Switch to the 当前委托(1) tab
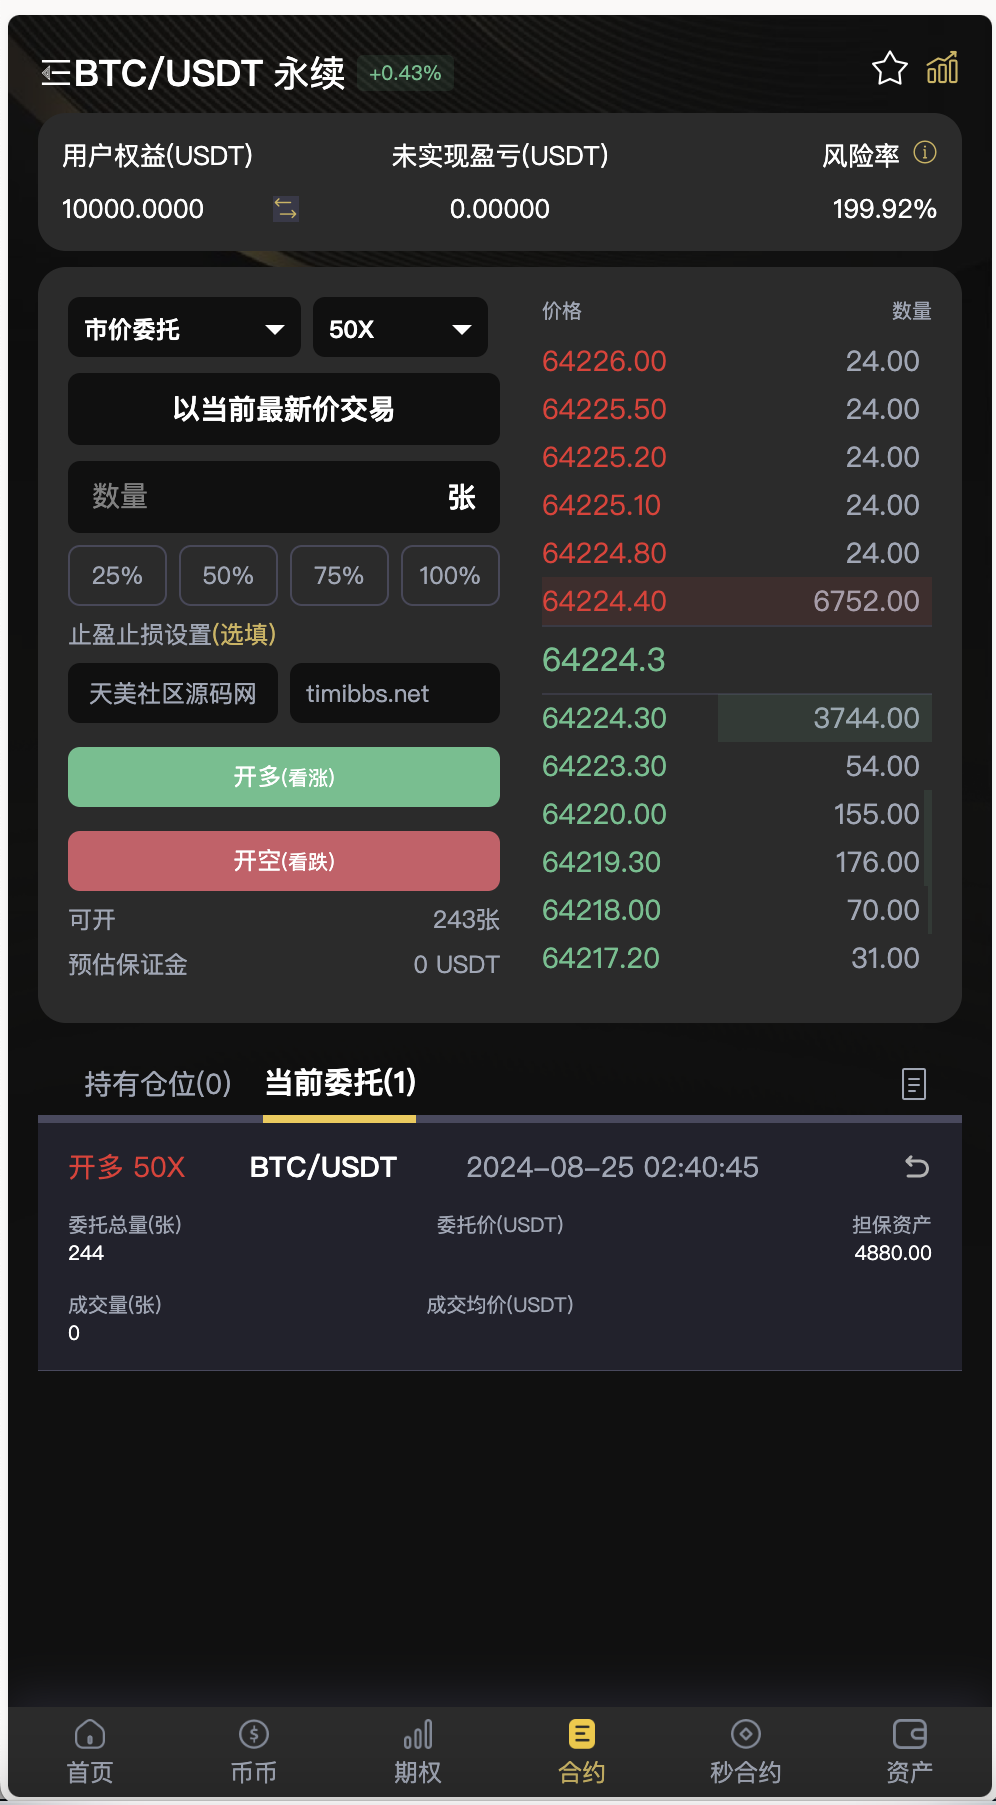 coord(340,1083)
